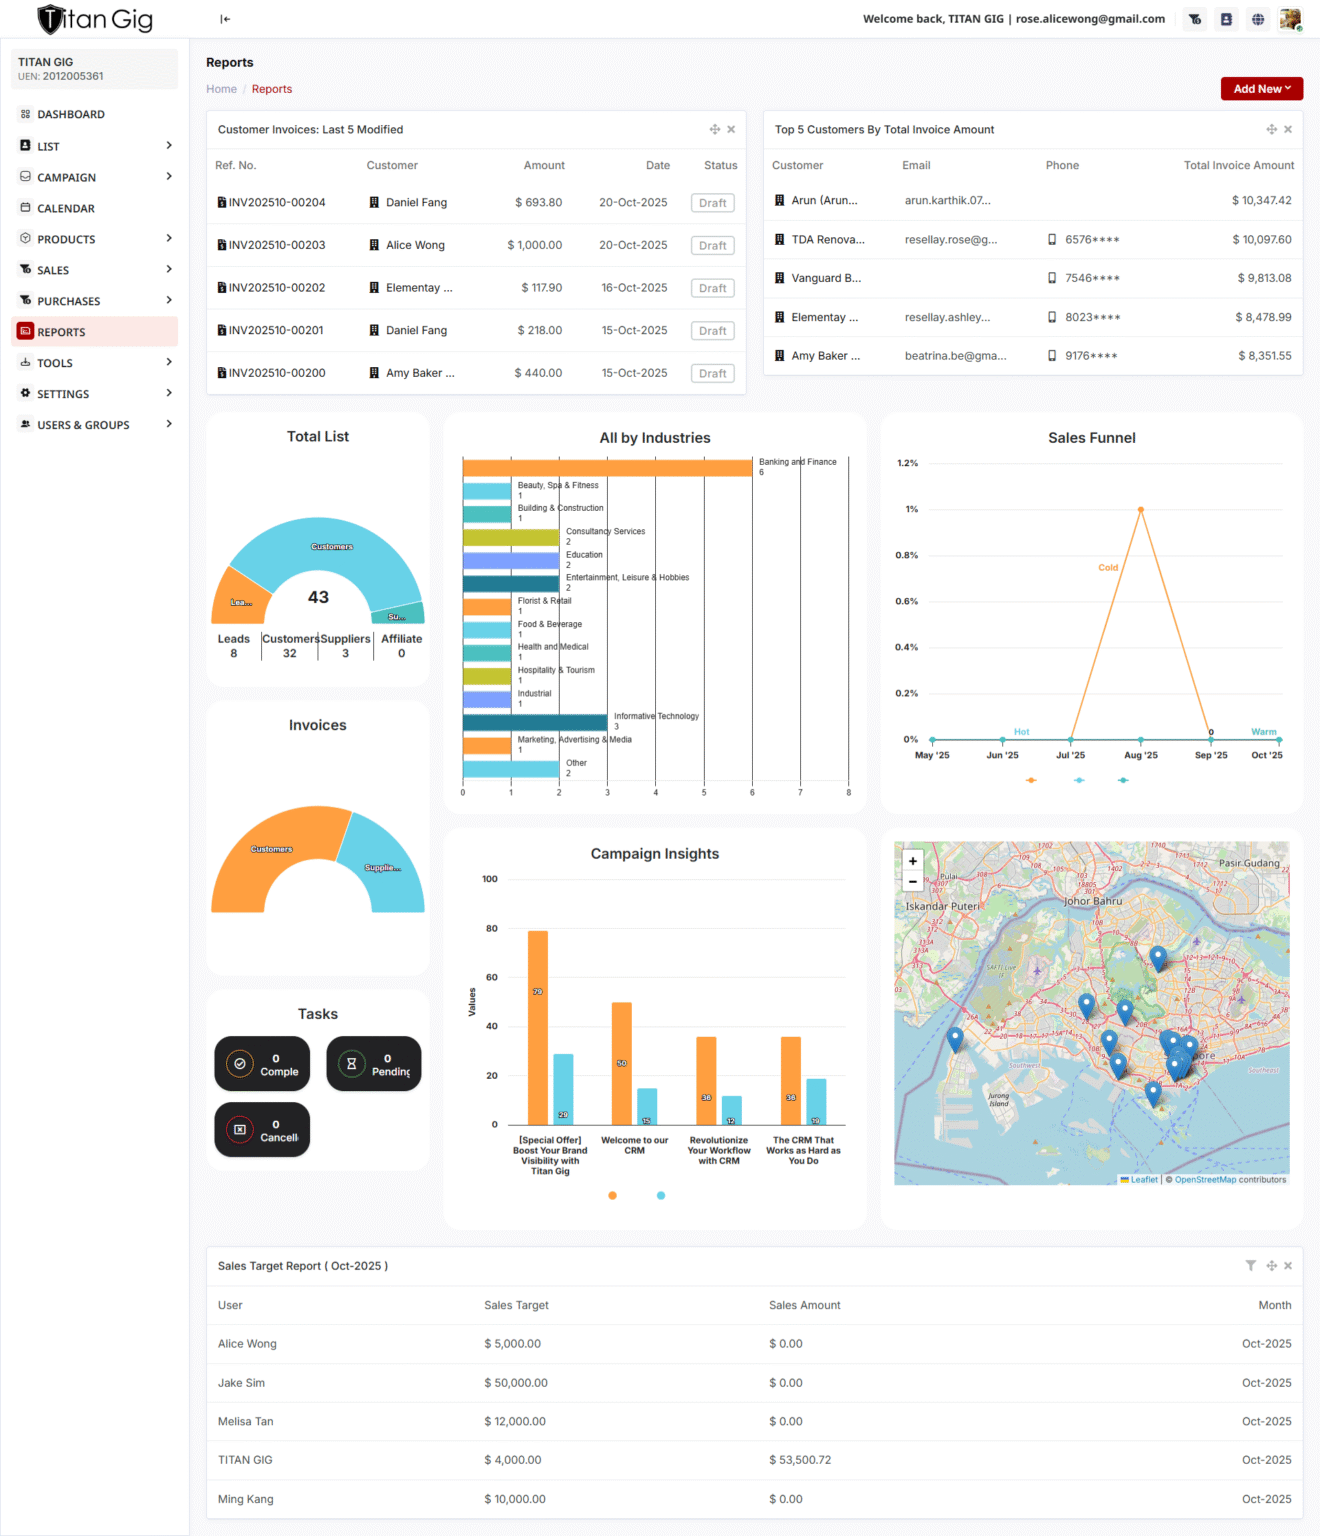Click the globe language icon in header
Screen dimensions: 1320x1536
click(x=1258, y=19)
